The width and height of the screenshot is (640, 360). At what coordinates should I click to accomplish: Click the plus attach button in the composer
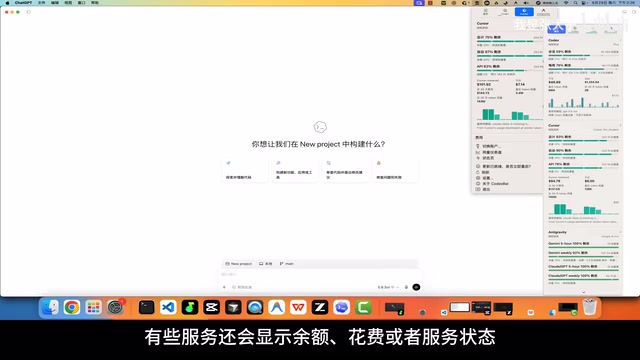click(224, 287)
